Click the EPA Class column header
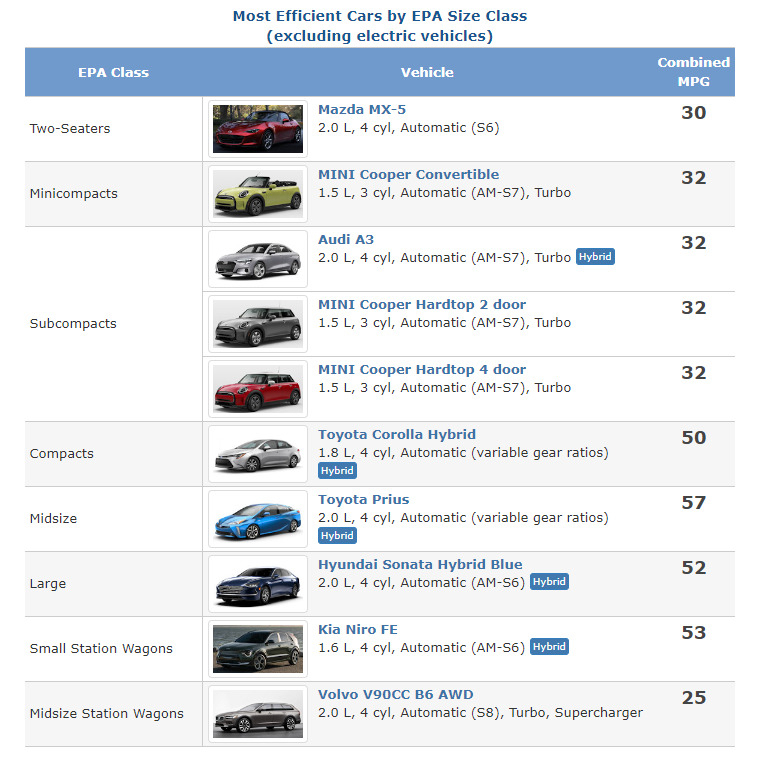This screenshot has width=757, height=762. pos(114,72)
